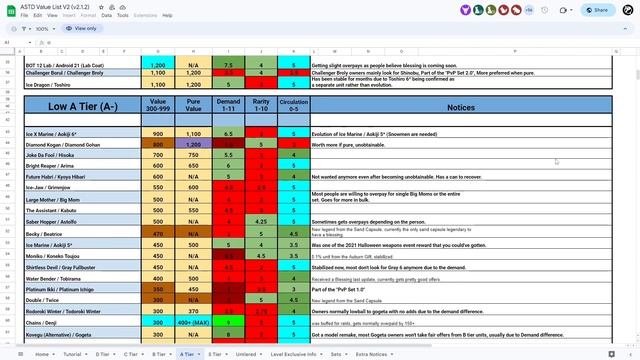The width and height of the screenshot is (640, 360).
Task: Select the Pure Value column header cell
Action: (x=193, y=105)
